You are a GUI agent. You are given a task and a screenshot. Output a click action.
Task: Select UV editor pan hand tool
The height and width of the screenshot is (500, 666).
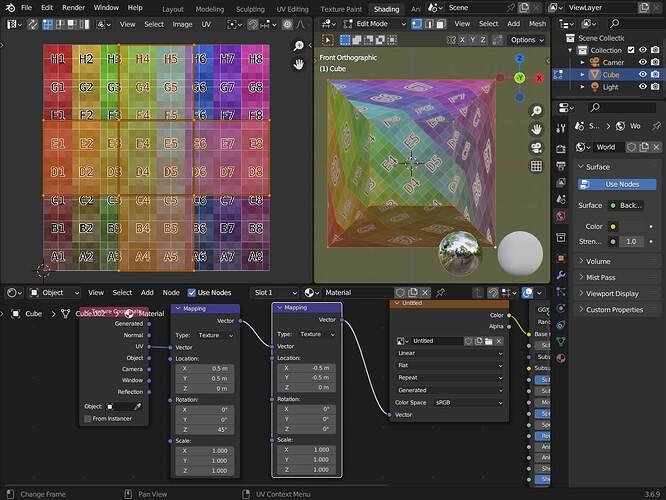point(299,65)
